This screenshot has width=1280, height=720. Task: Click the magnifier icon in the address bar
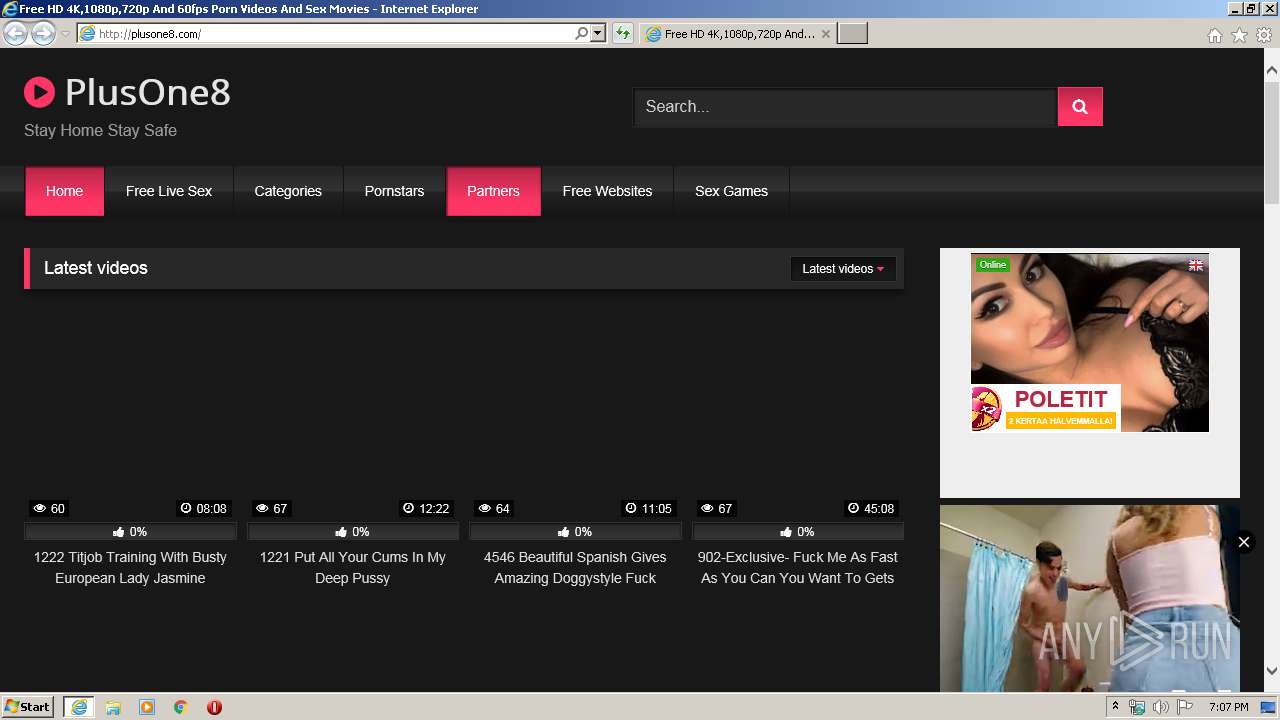pyautogui.click(x=581, y=33)
